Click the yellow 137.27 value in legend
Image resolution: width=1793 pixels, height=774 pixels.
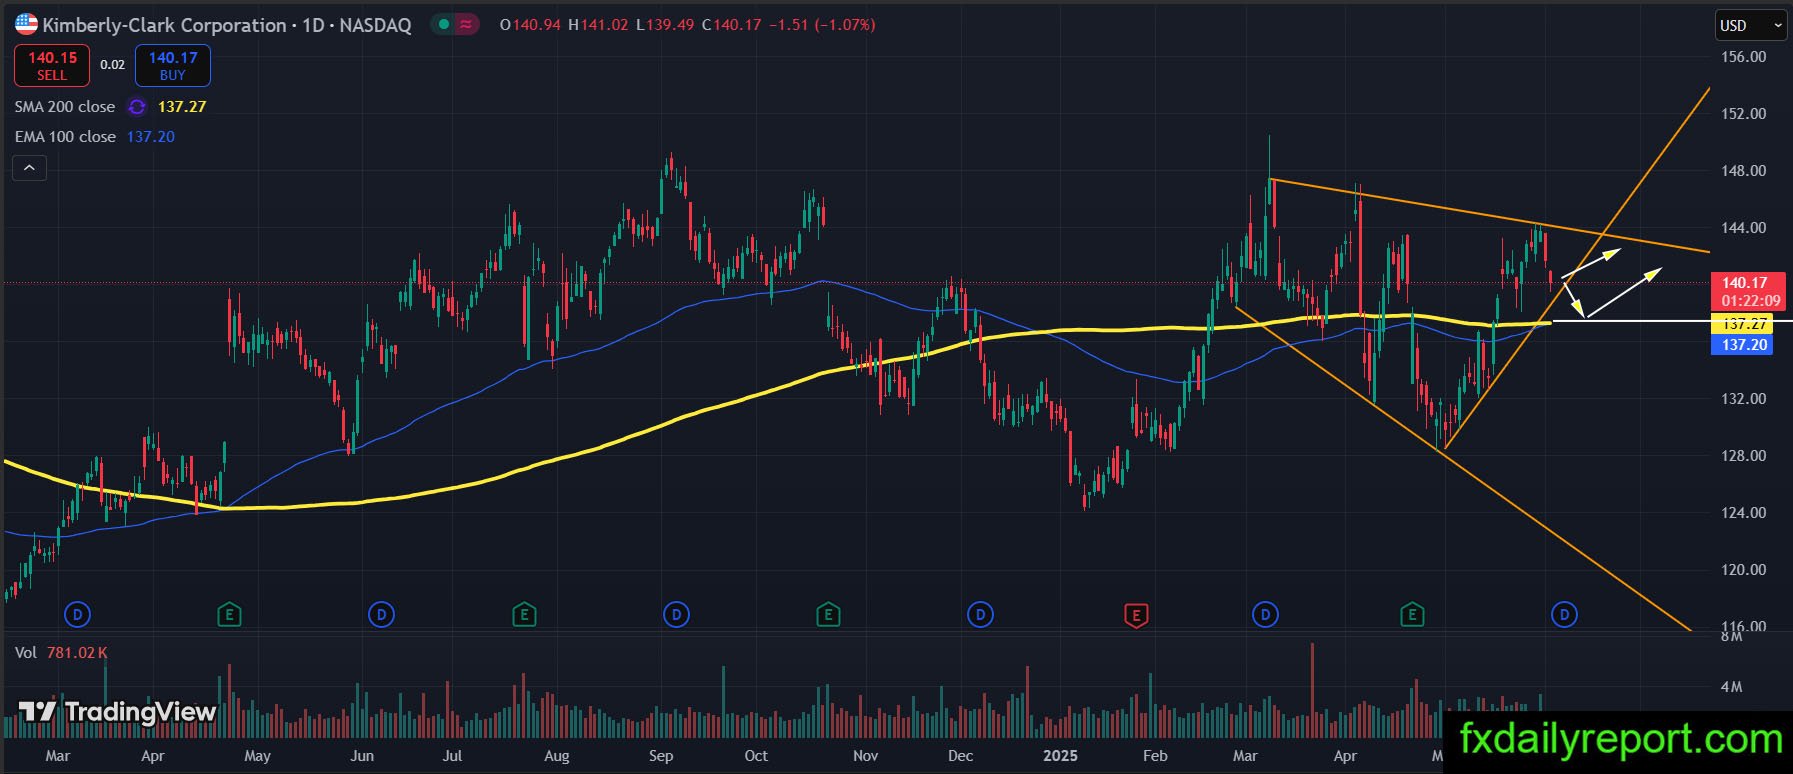182,107
